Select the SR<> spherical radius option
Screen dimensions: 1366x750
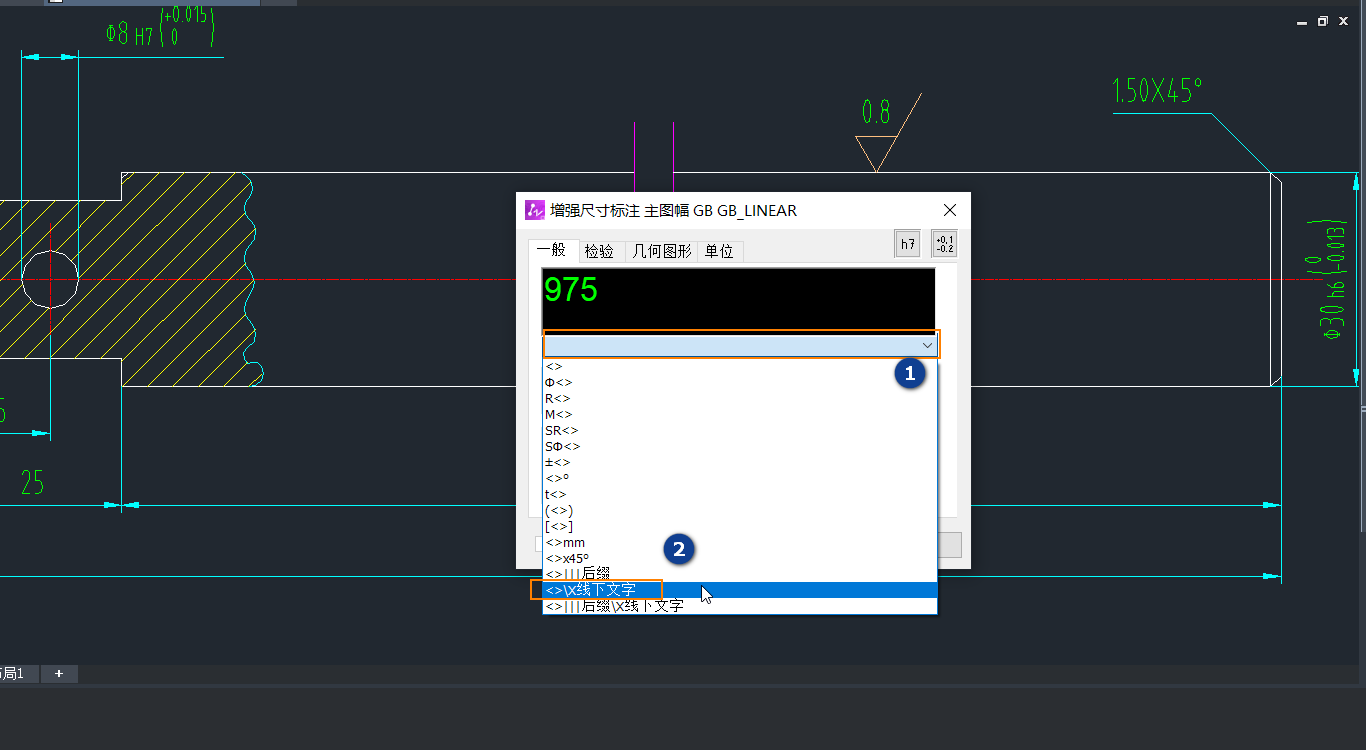click(740, 430)
